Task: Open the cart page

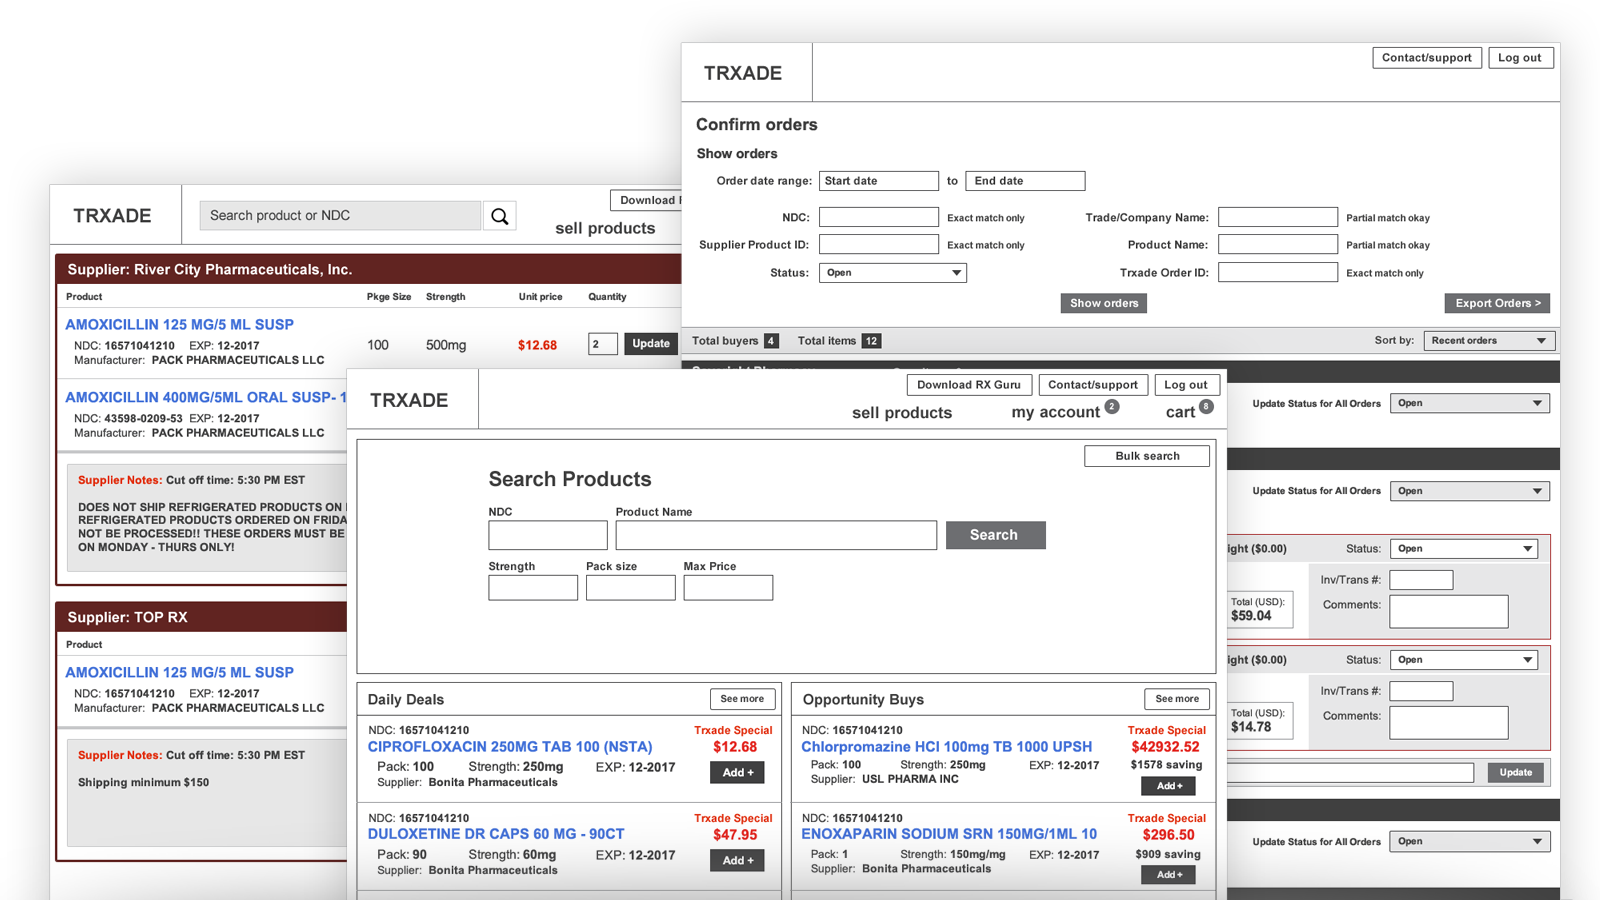Action: pyautogui.click(x=1180, y=413)
